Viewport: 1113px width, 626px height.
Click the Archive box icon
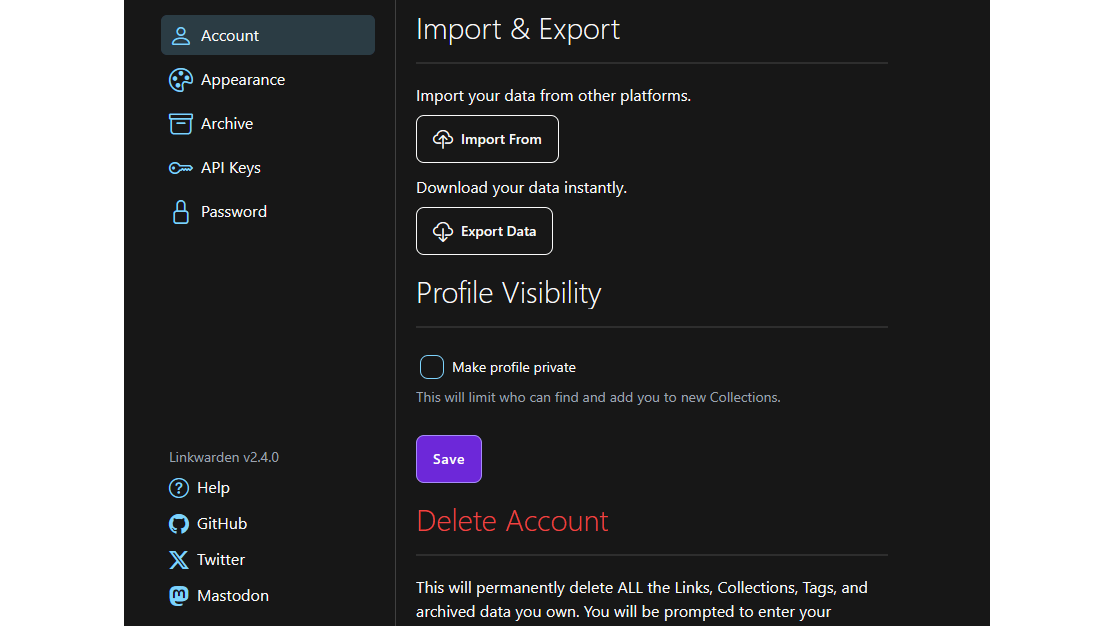[x=181, y=124]
